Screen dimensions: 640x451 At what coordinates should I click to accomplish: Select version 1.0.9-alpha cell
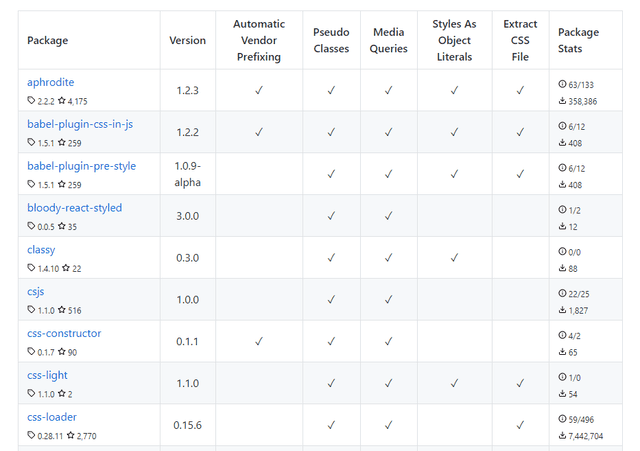[x=188, y=174]
